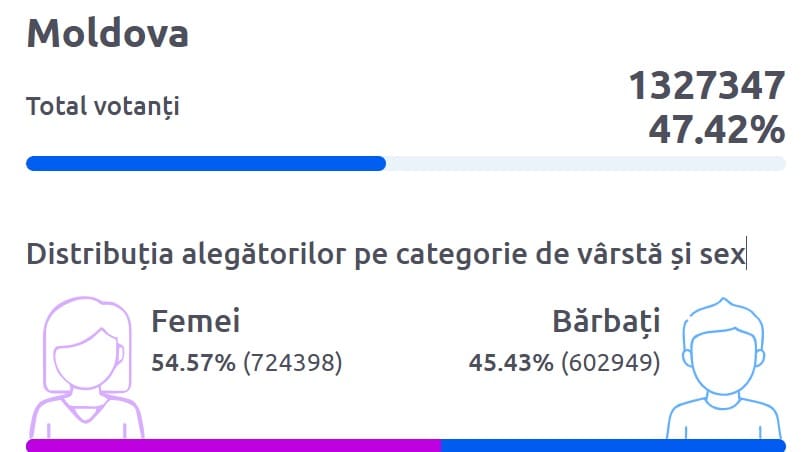Click the 54.57% women percentage
This screenshot has width=804, height=452.
(x=193, y=362)
